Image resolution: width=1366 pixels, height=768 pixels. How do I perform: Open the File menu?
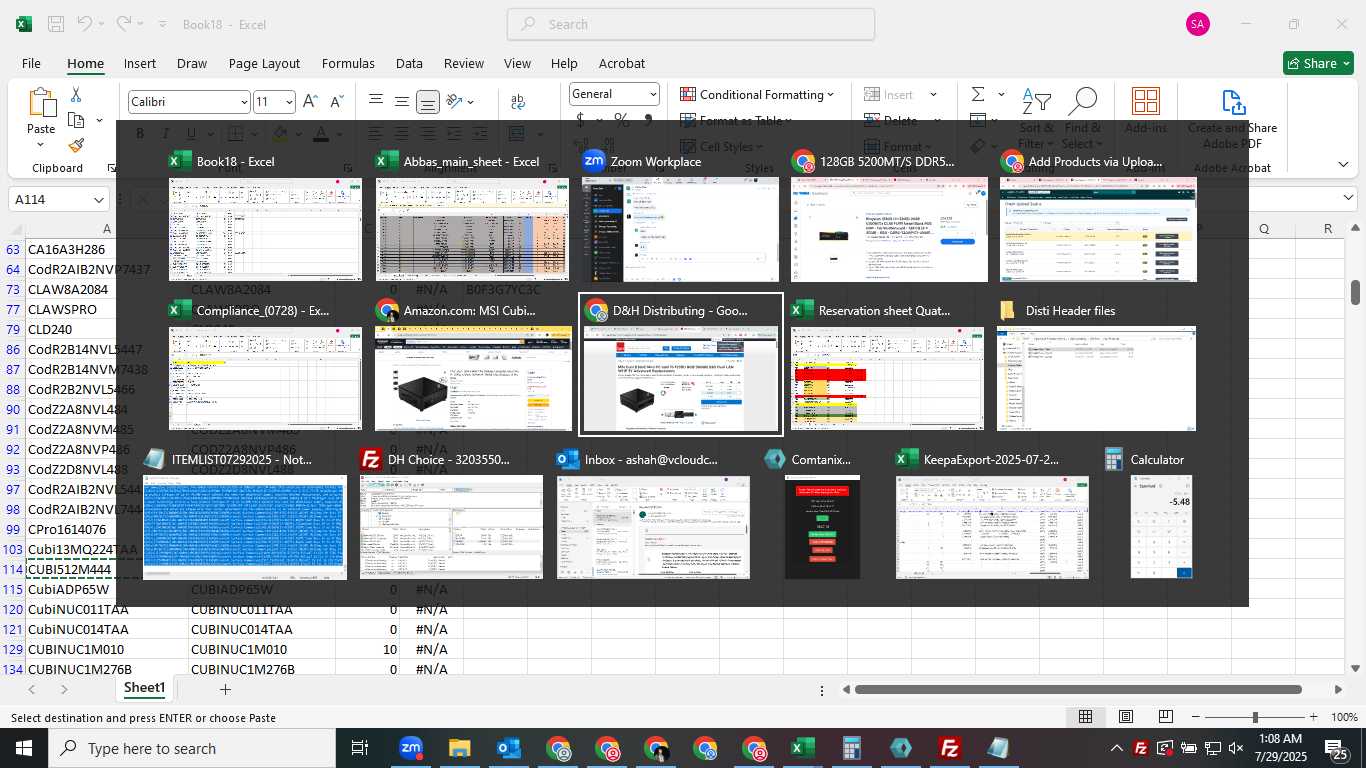31,63
